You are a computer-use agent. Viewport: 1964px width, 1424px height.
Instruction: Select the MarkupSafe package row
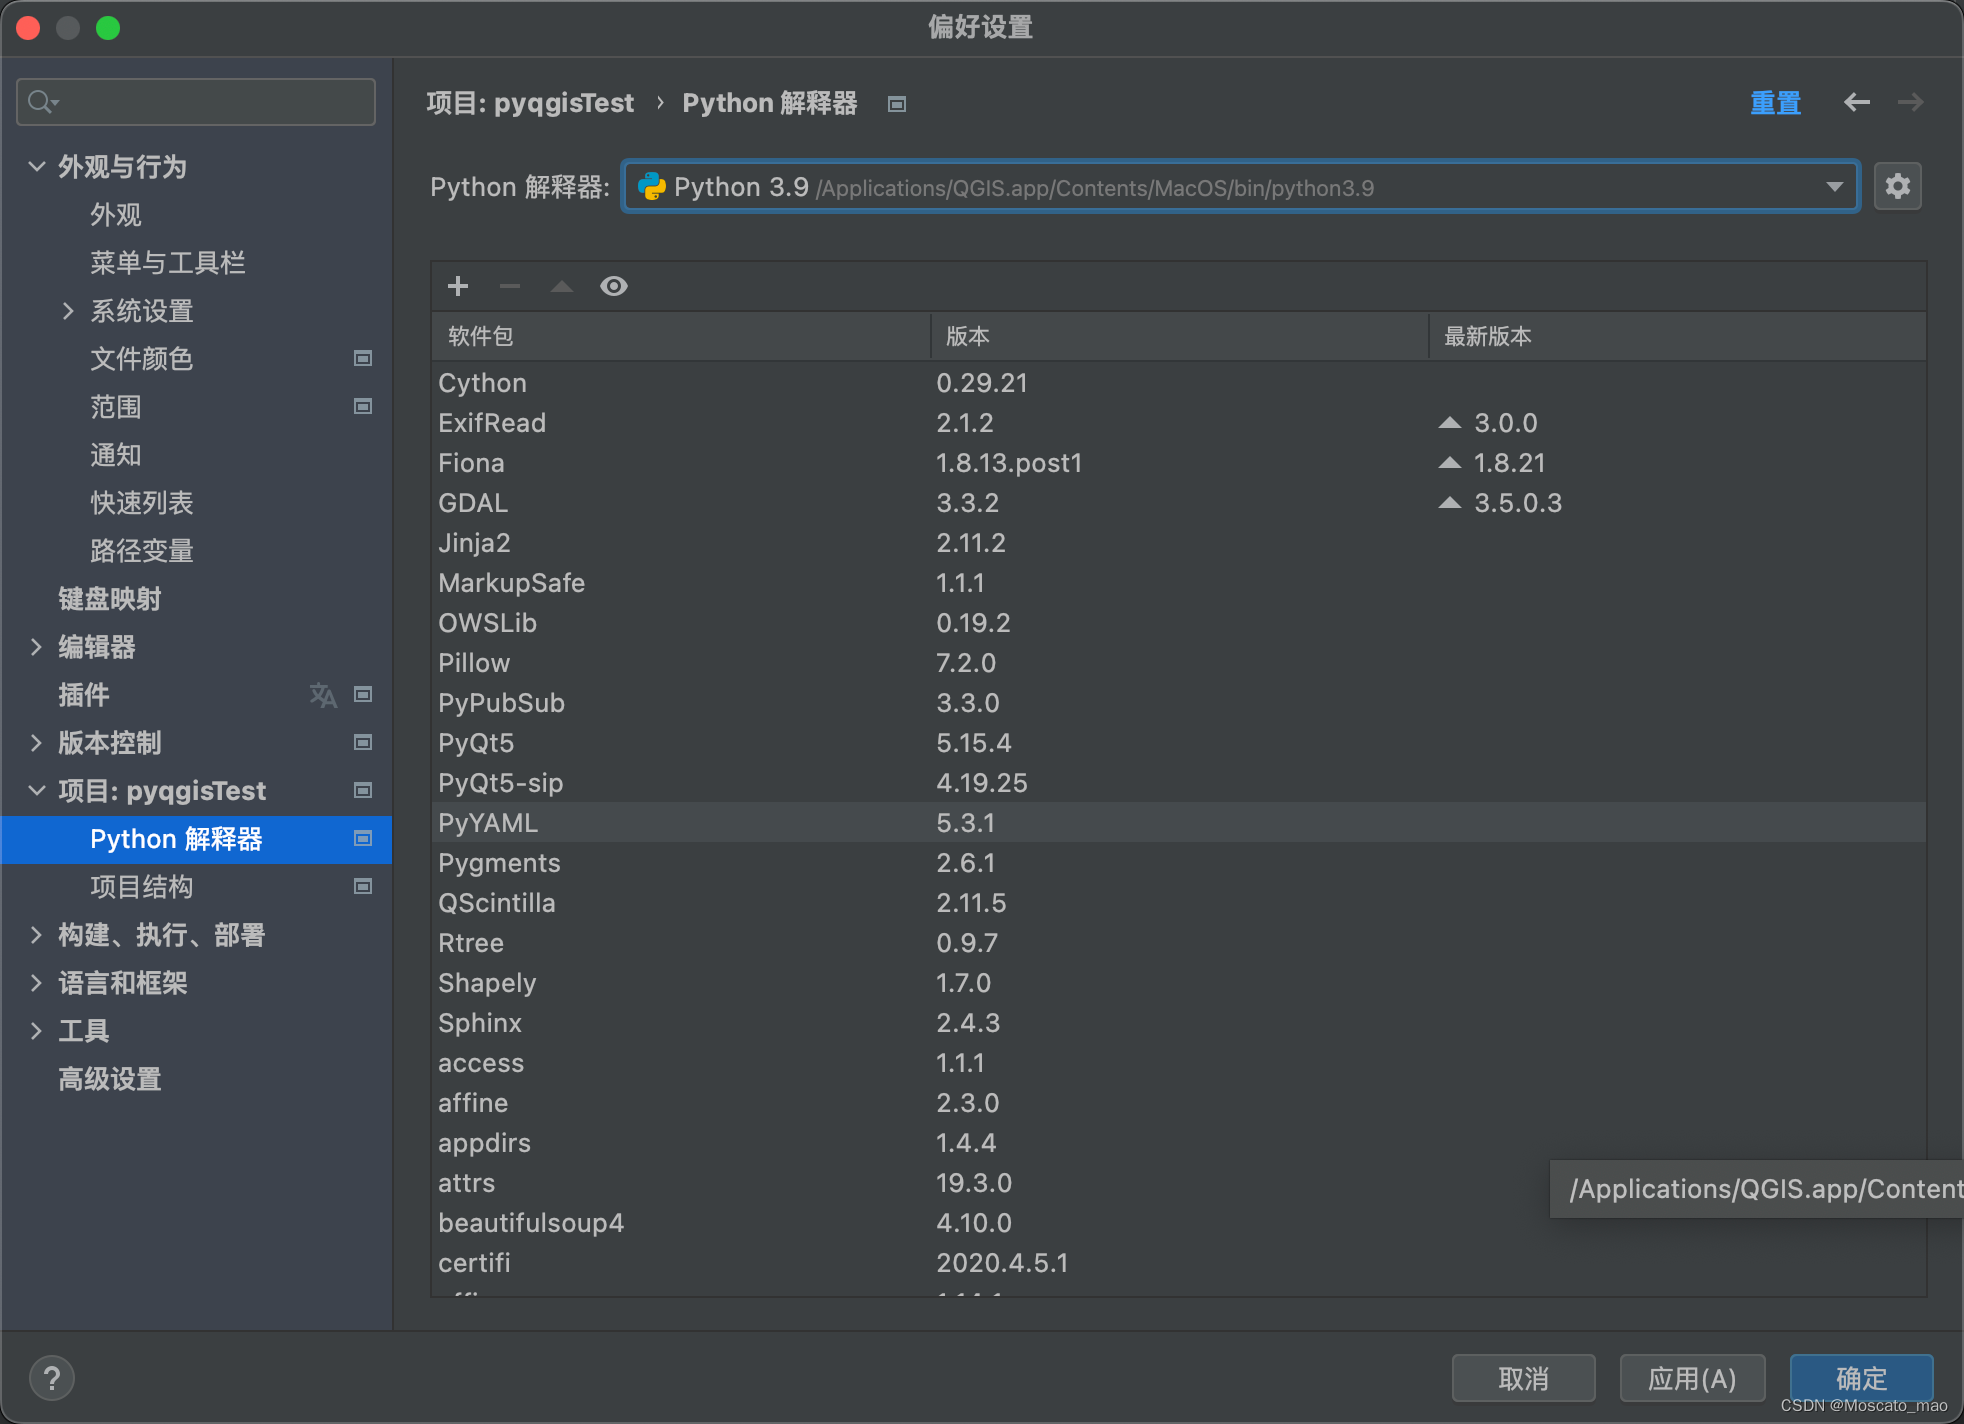pyautogui.click(x=1178, y=583)
